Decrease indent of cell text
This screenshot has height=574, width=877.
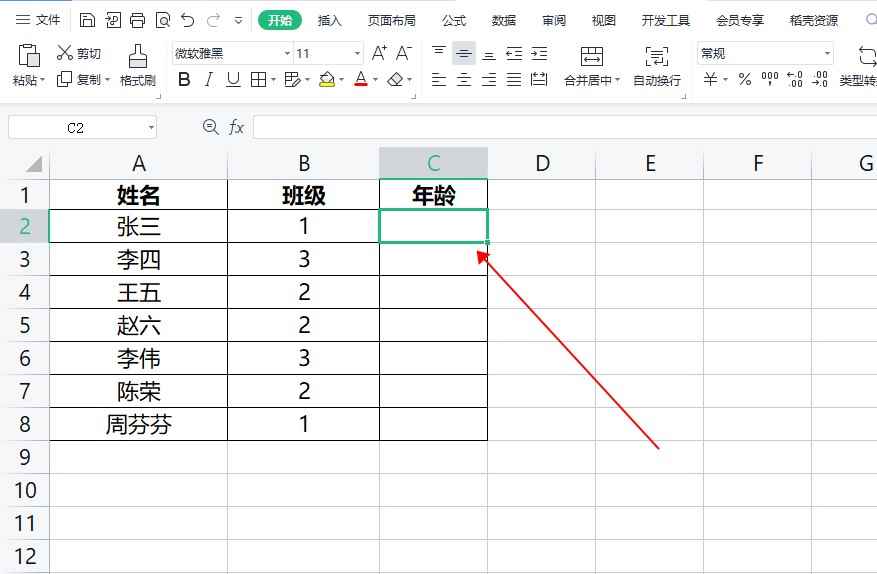[x=513, y=53]
